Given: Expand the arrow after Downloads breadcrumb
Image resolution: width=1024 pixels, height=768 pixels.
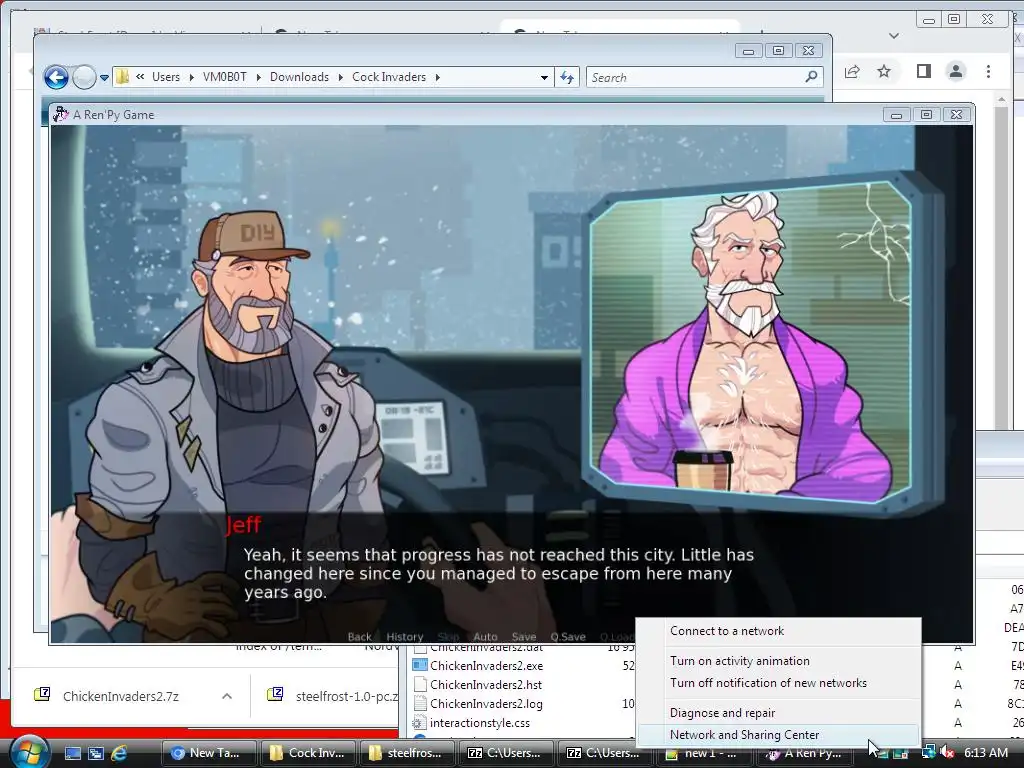Looking at the screenshot, I should [x=340, y=77].
